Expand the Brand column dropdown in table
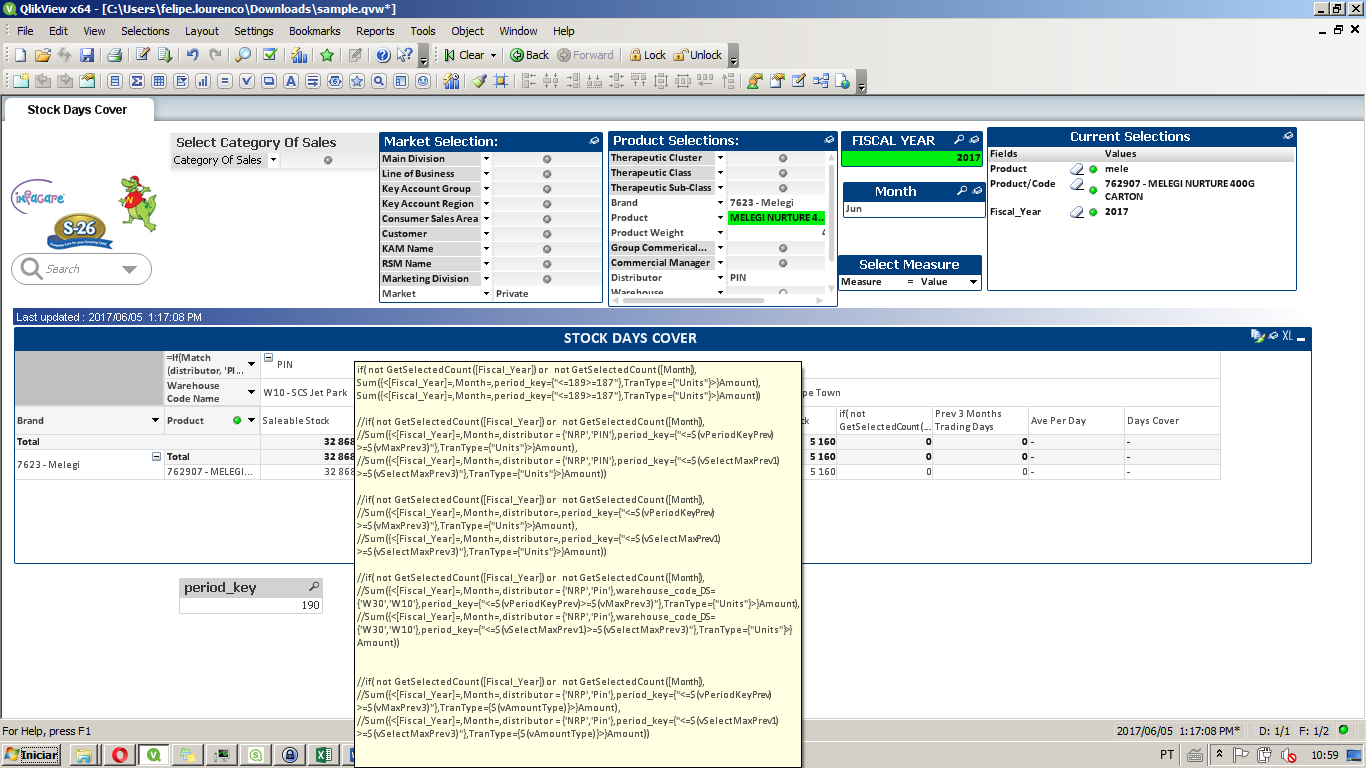 coord(155,421)
